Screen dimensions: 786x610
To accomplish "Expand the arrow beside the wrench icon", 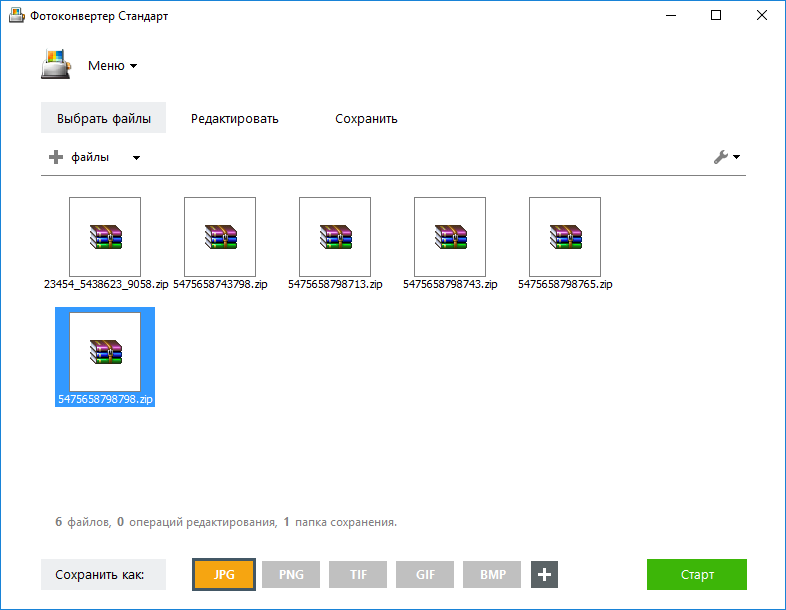I will coord(736,157).
